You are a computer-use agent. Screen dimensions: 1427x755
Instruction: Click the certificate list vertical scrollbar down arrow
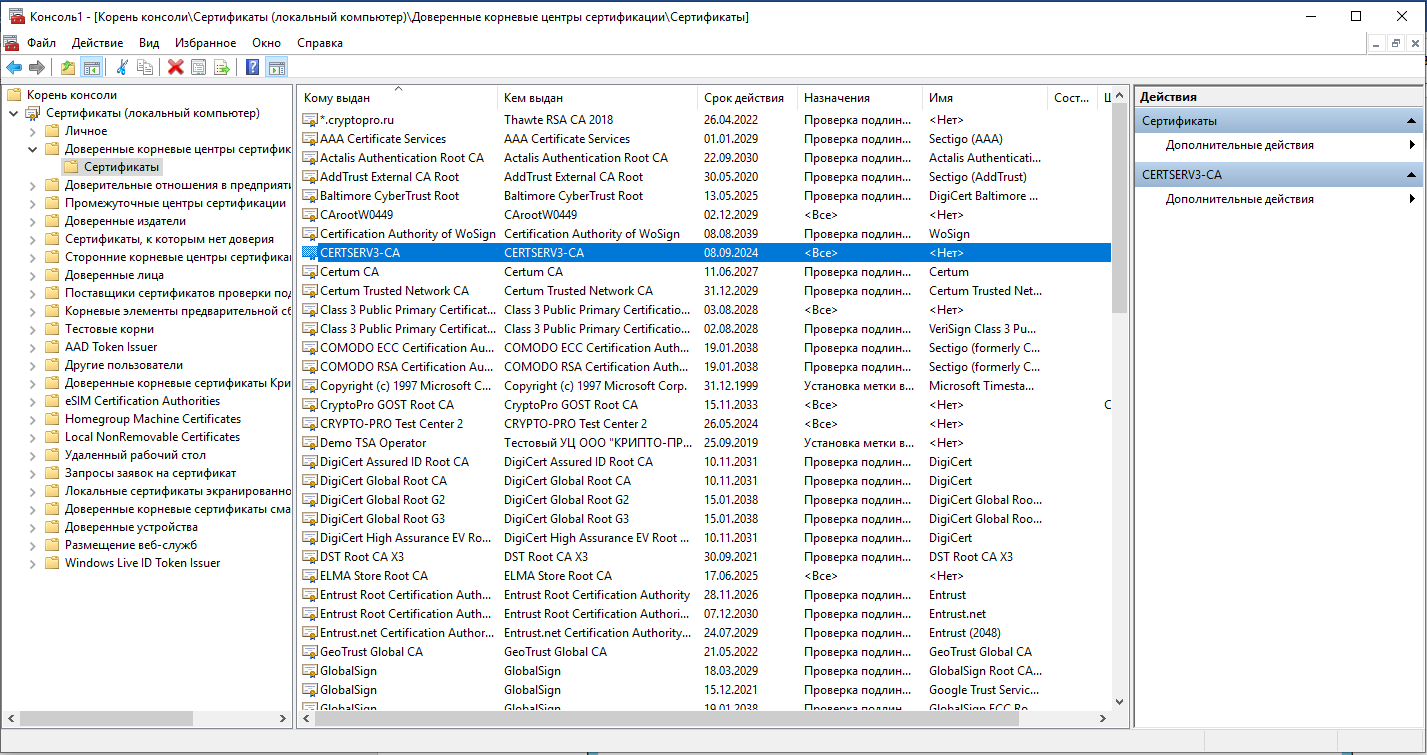point(1119,702)
